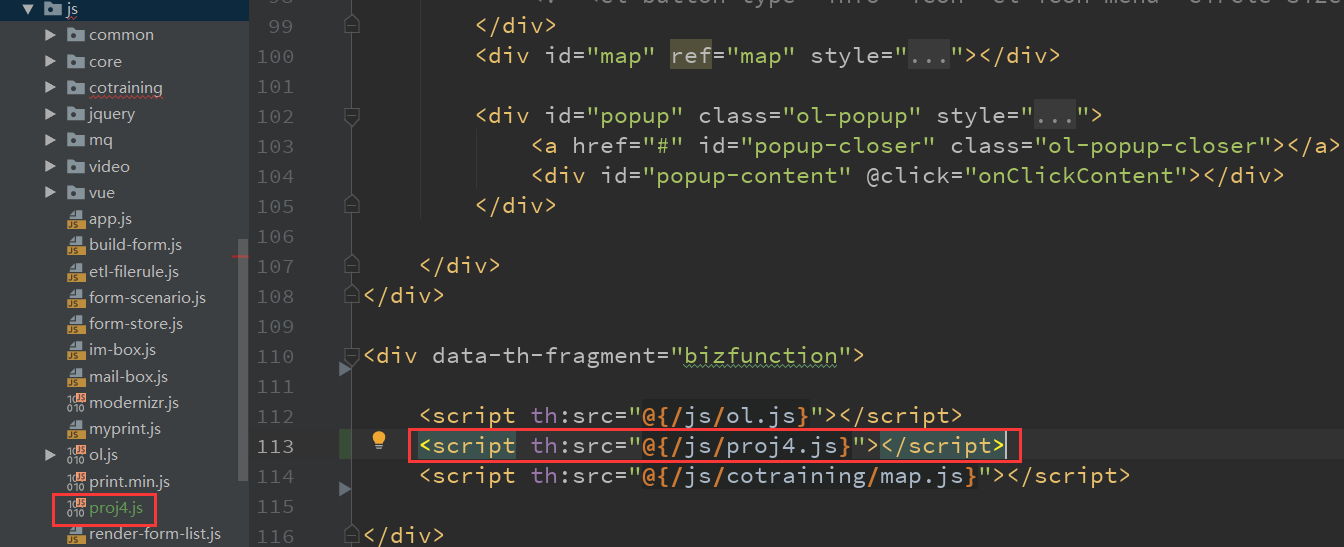Click the fold marker on line 116
Screen dimensions: 1344x547
tap(350, 536)
